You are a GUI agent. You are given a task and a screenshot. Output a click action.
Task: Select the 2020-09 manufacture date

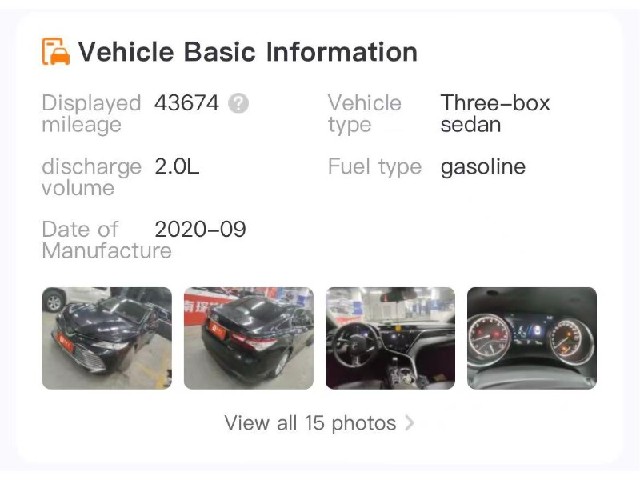(200, 229)
